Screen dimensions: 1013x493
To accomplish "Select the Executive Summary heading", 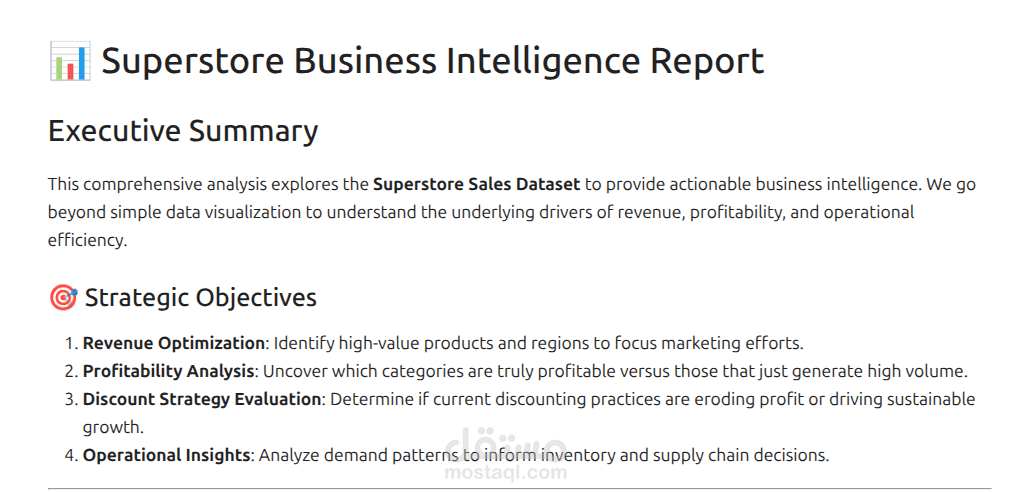I will coord(183,131).
